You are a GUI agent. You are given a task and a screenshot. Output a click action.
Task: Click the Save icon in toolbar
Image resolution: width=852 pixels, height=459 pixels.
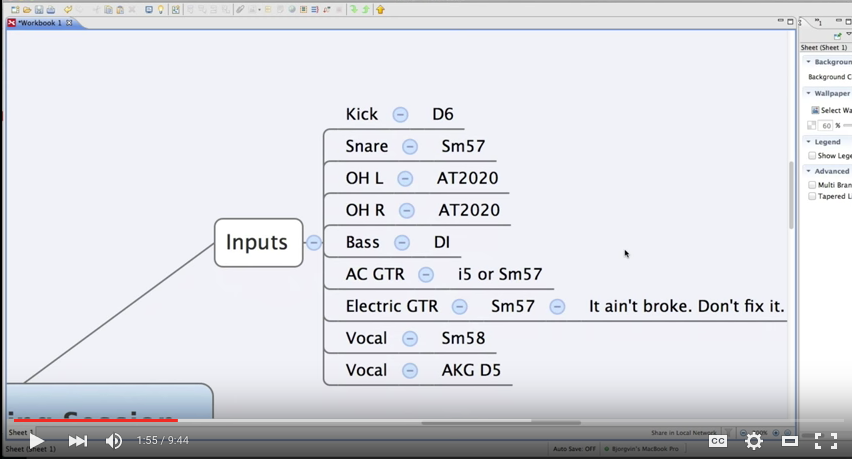pos(39,10)
